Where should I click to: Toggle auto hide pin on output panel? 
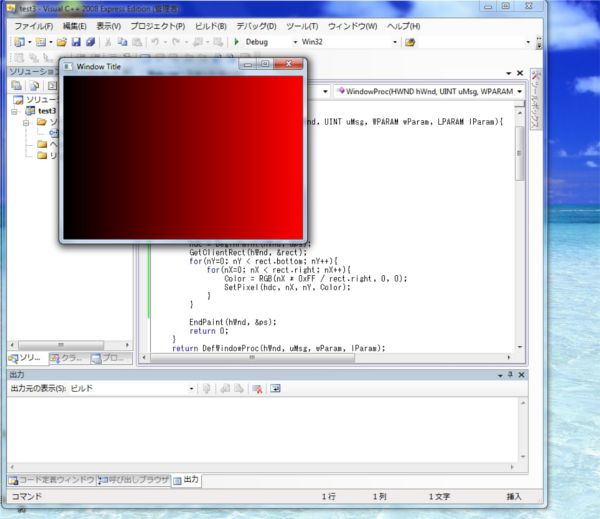coord(510,375)
